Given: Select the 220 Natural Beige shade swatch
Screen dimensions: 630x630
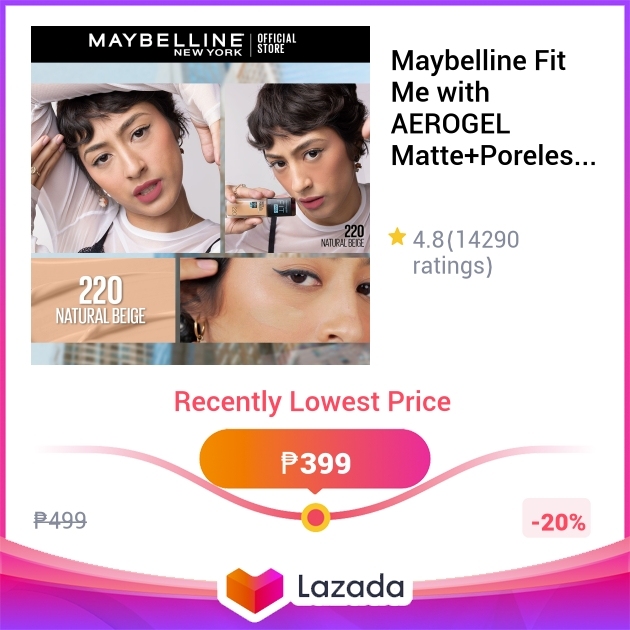Looking at the screenshot, I should (x=103, y=300).
